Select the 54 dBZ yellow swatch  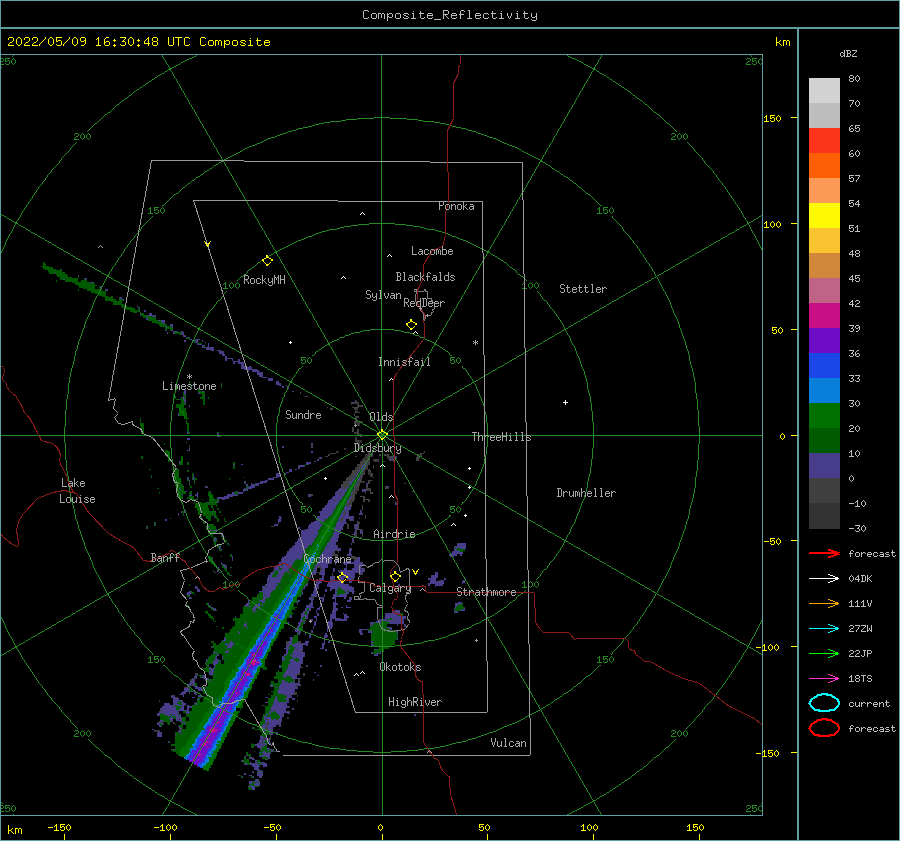click(x=824, y=215)
